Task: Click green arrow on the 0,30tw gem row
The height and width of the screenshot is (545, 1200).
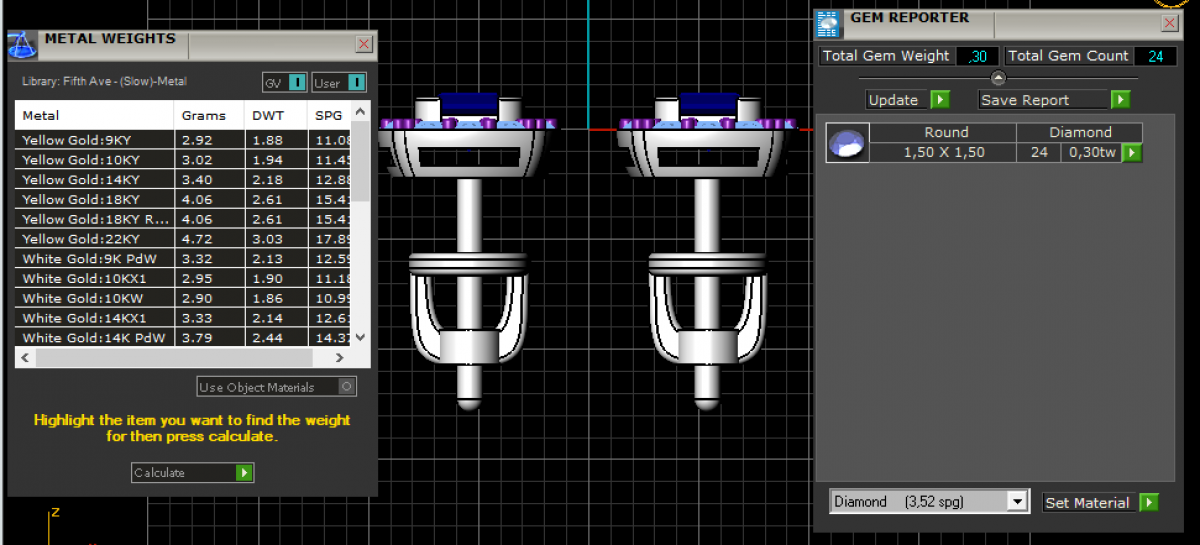Action: pos(1131,153)
